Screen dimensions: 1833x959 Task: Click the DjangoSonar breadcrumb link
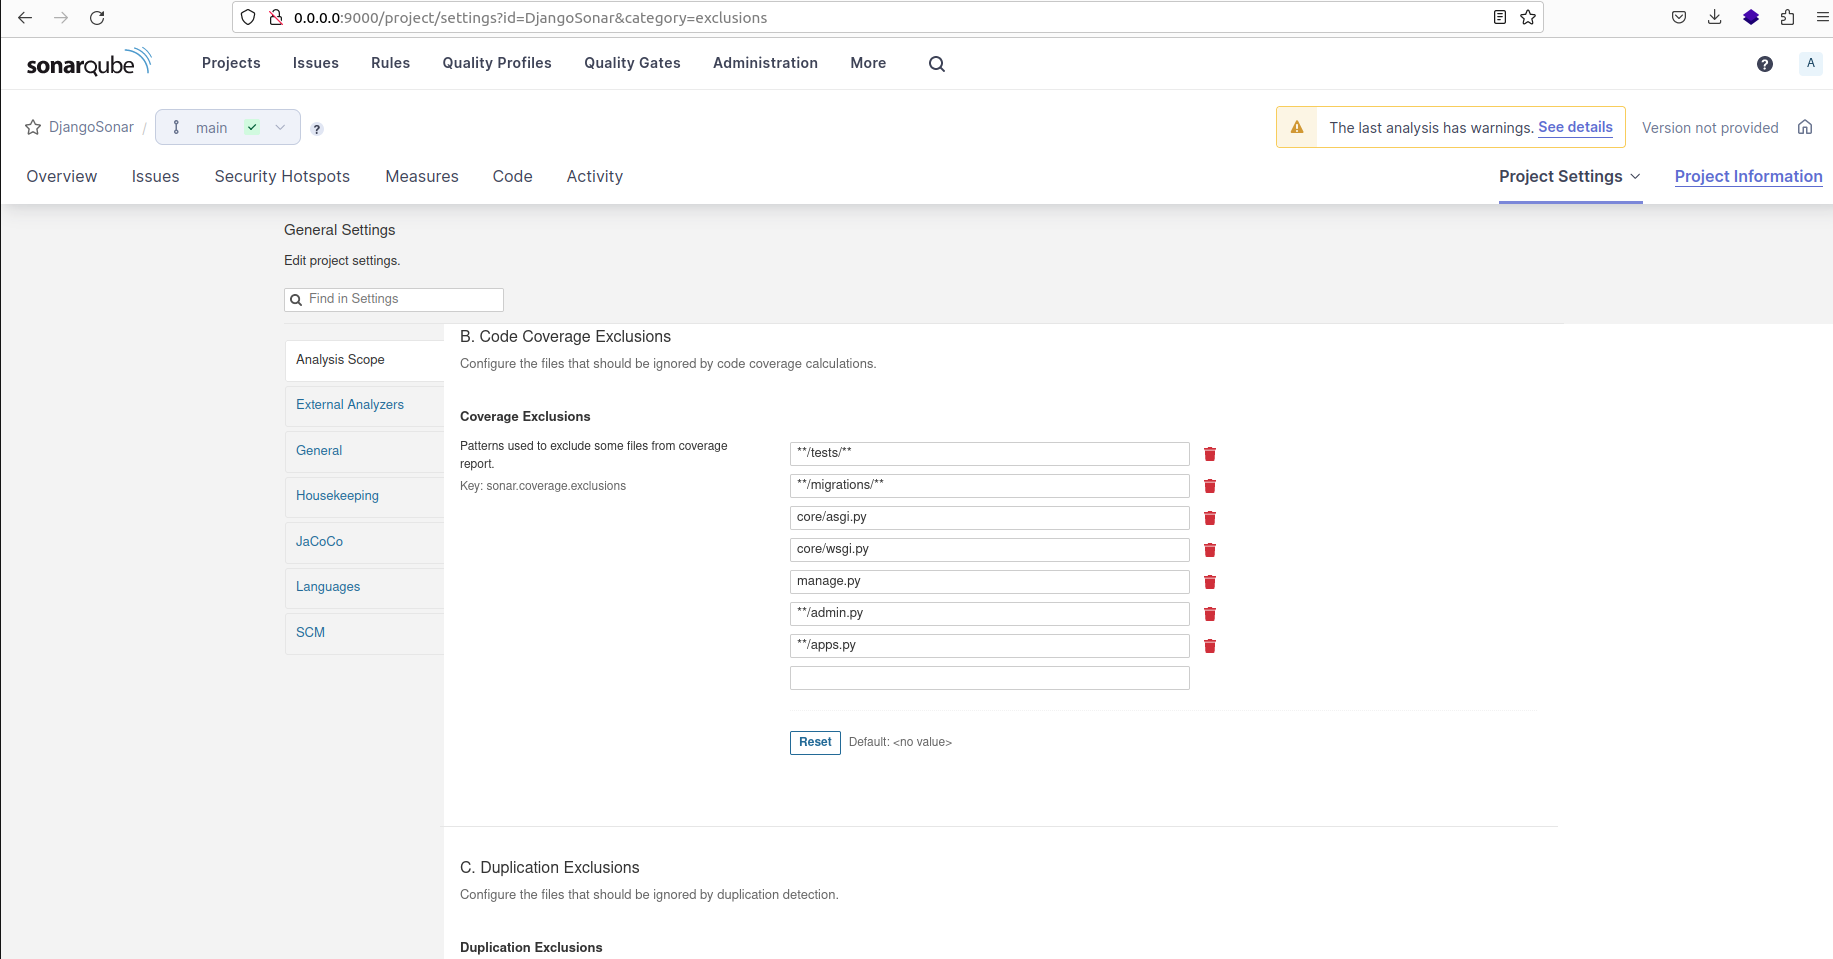[91, 127]
